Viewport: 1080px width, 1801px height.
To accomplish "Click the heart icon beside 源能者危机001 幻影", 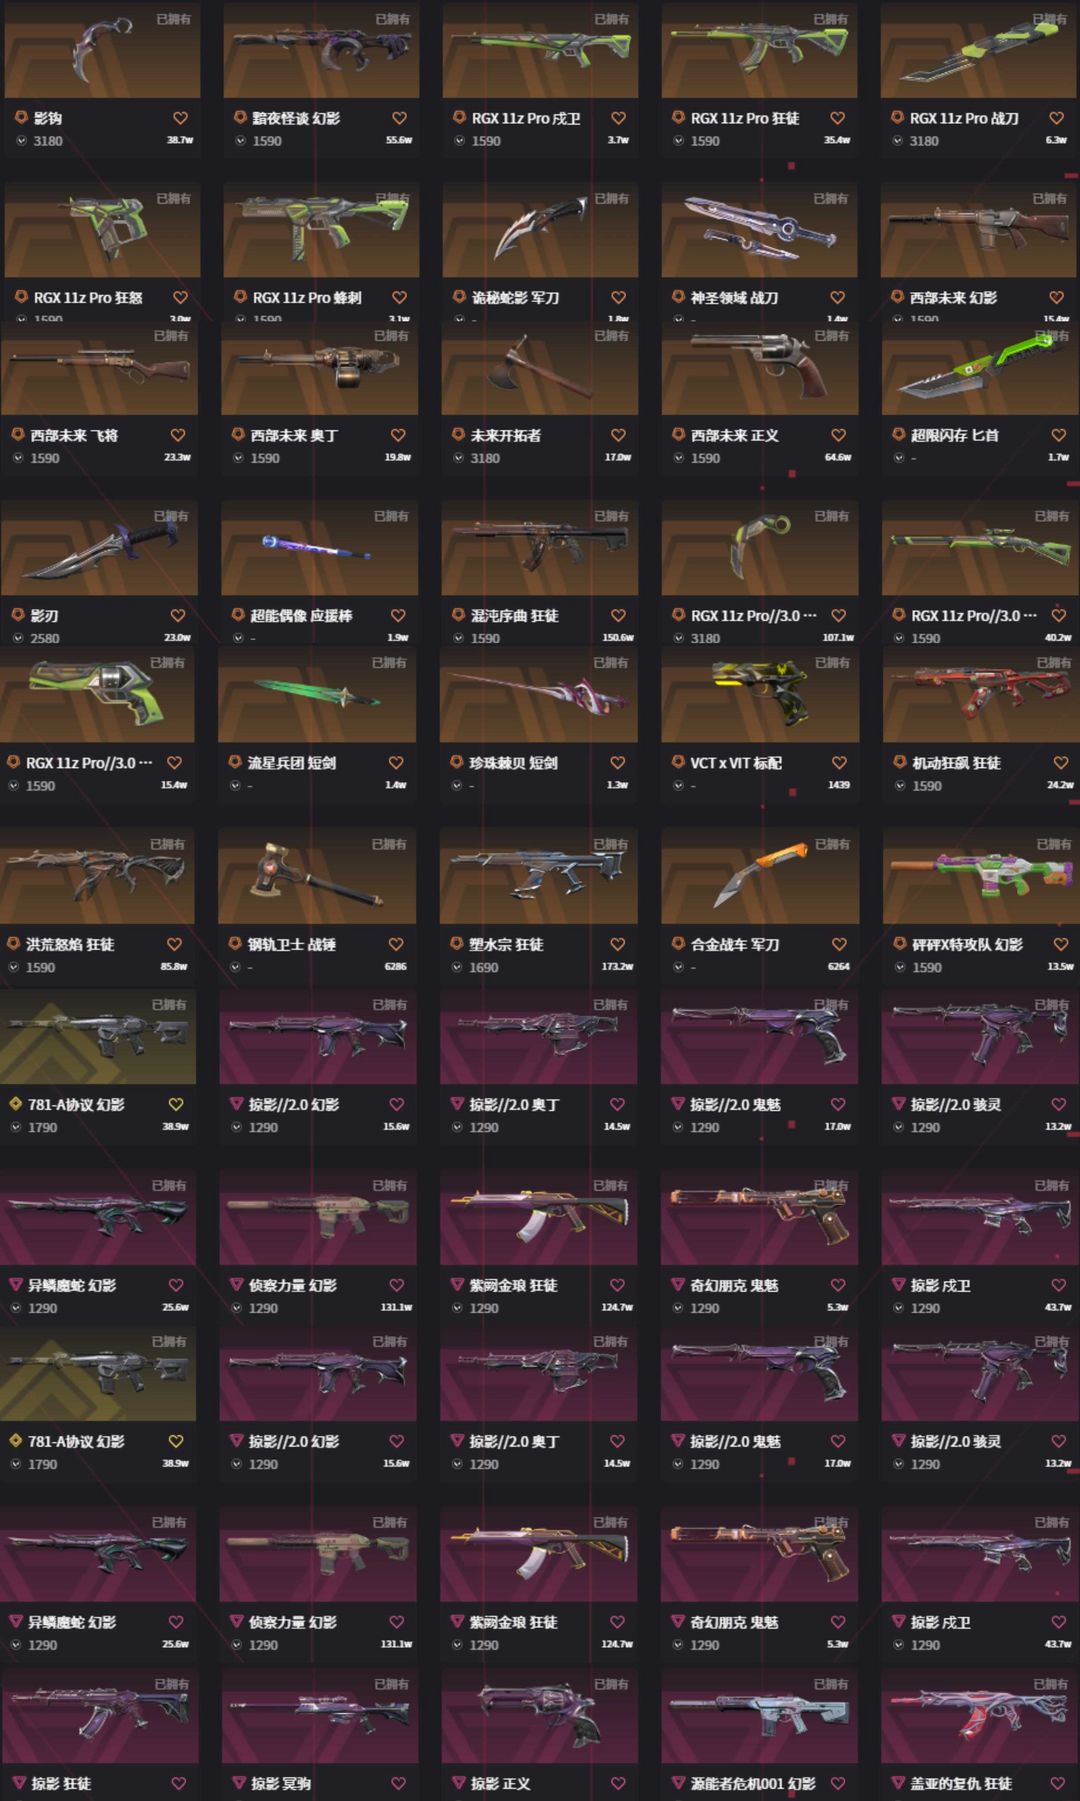I will [838, 1783].
